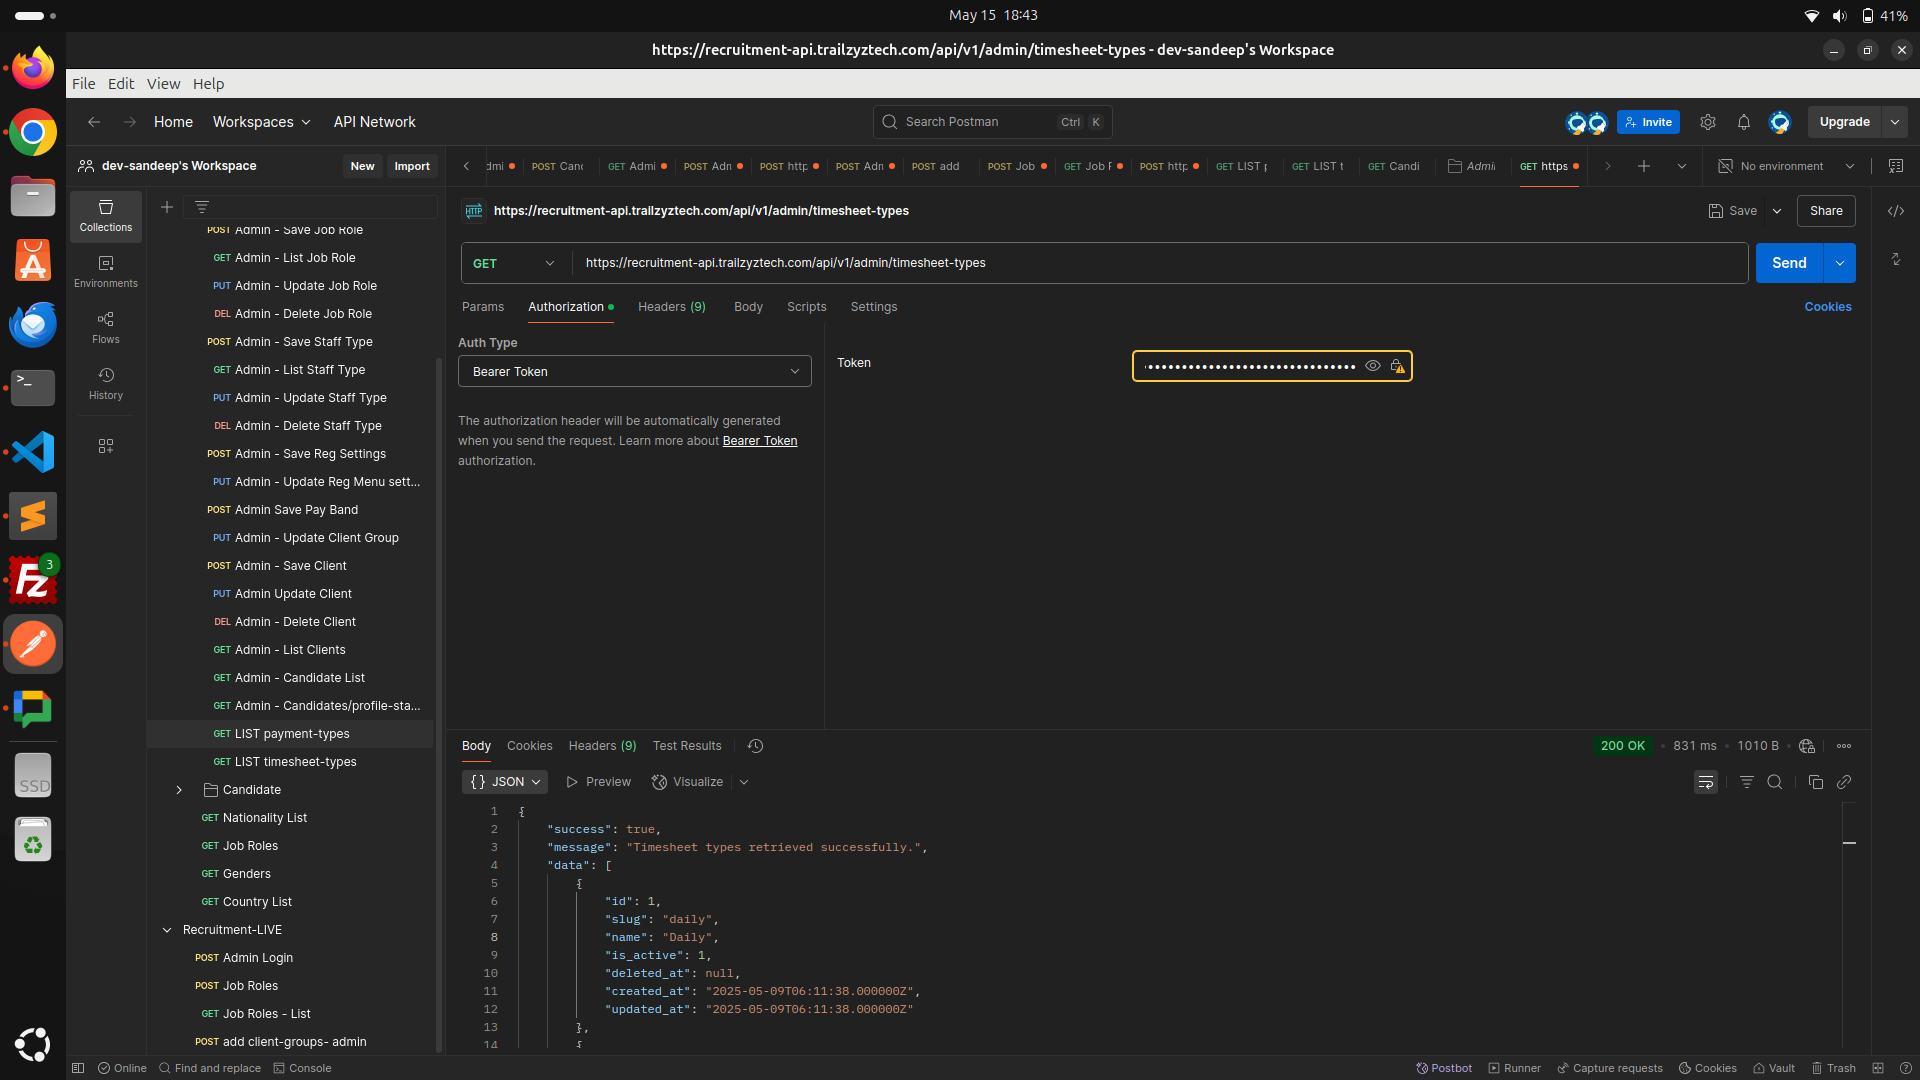Open the View menu

click(163, 84)
